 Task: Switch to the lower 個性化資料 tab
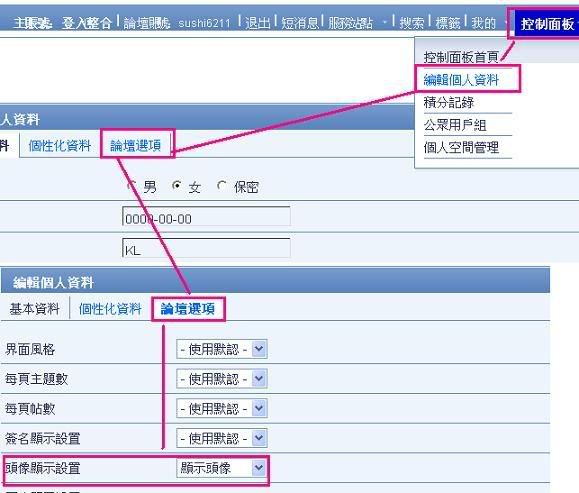110,309
